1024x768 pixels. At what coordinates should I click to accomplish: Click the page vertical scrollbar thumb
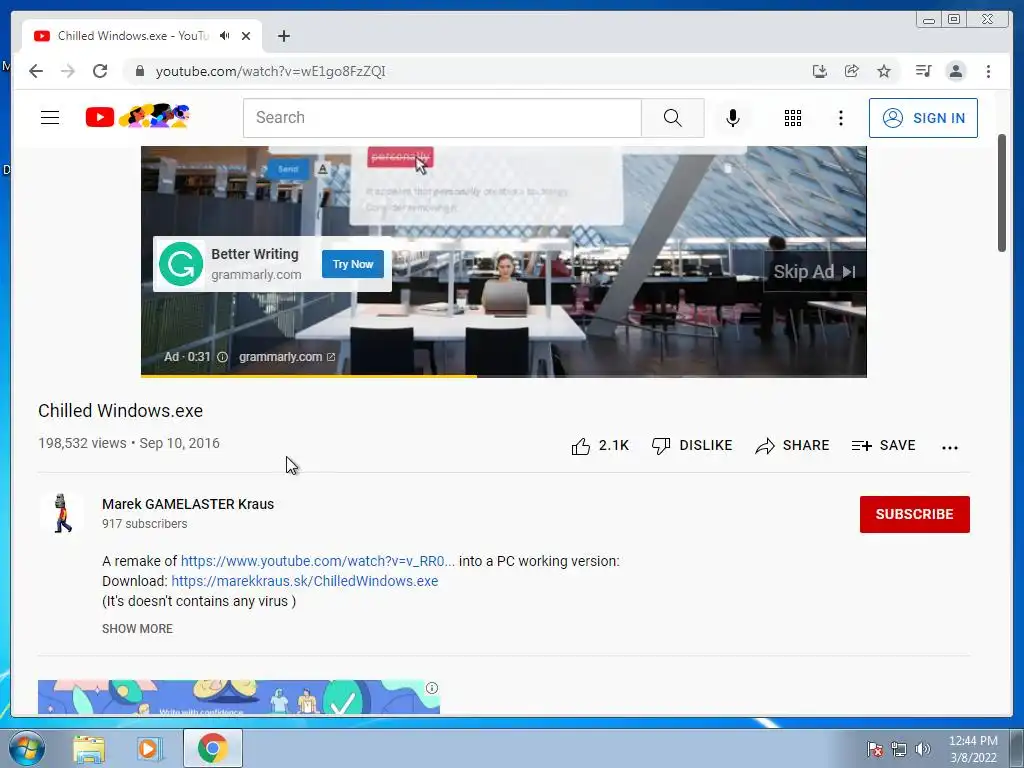1002,193
